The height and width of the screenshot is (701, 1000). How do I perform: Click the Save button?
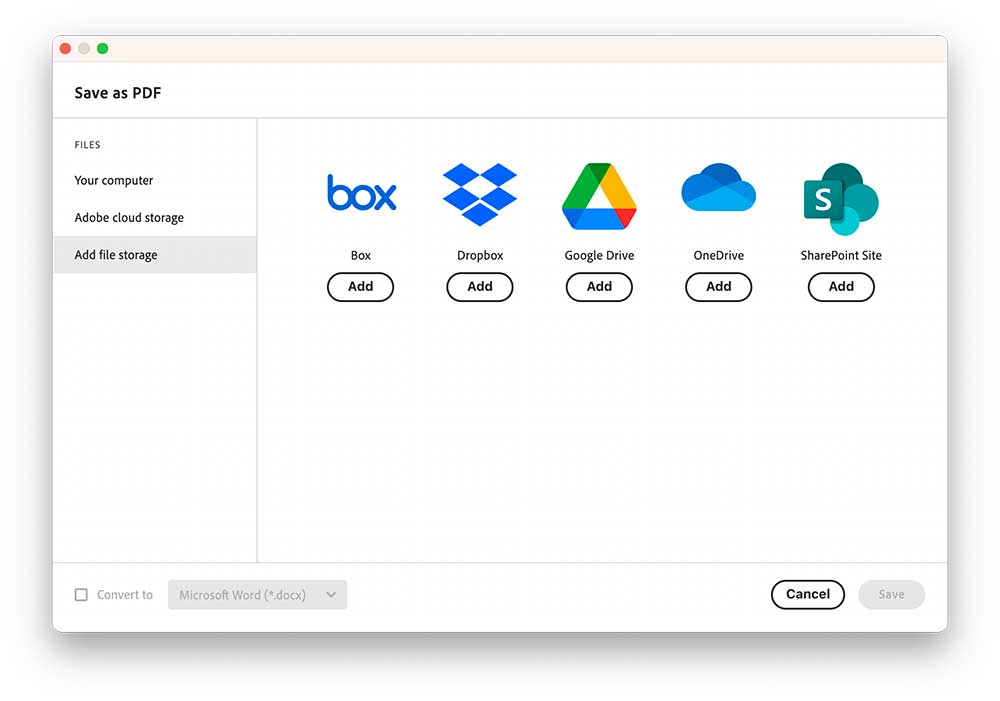pyautogui.click(x=891, y=594)
